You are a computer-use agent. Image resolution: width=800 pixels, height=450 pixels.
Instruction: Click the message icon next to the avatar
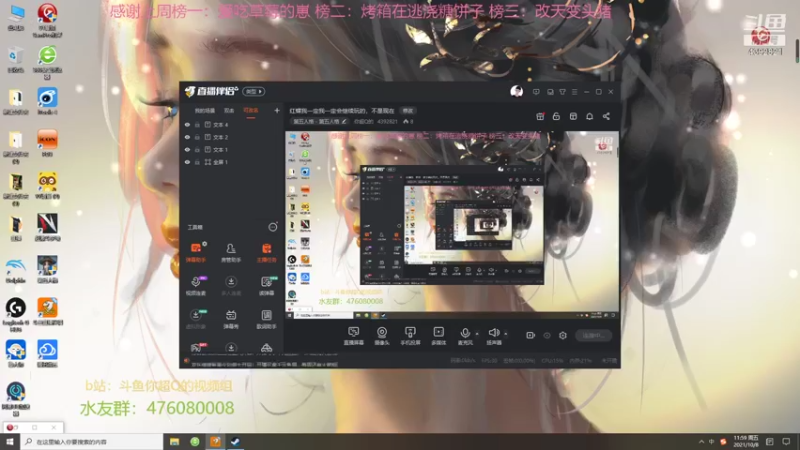pos(536,92)
